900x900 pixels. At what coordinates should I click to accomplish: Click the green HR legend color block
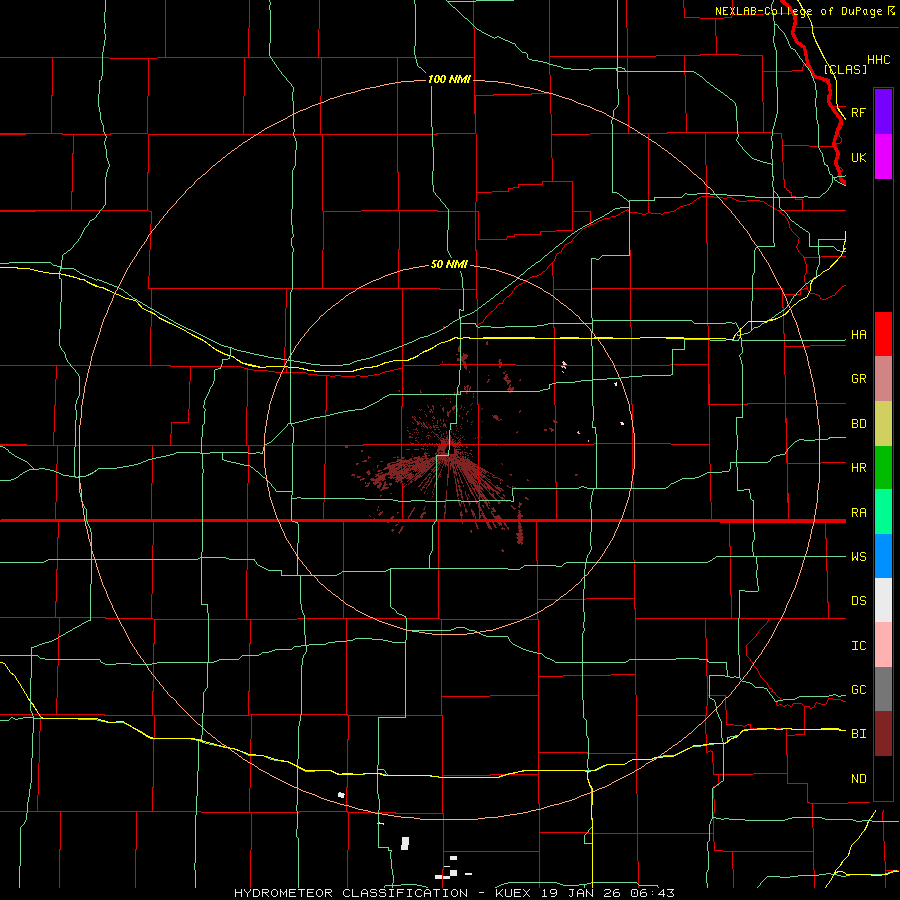(883, 468)
